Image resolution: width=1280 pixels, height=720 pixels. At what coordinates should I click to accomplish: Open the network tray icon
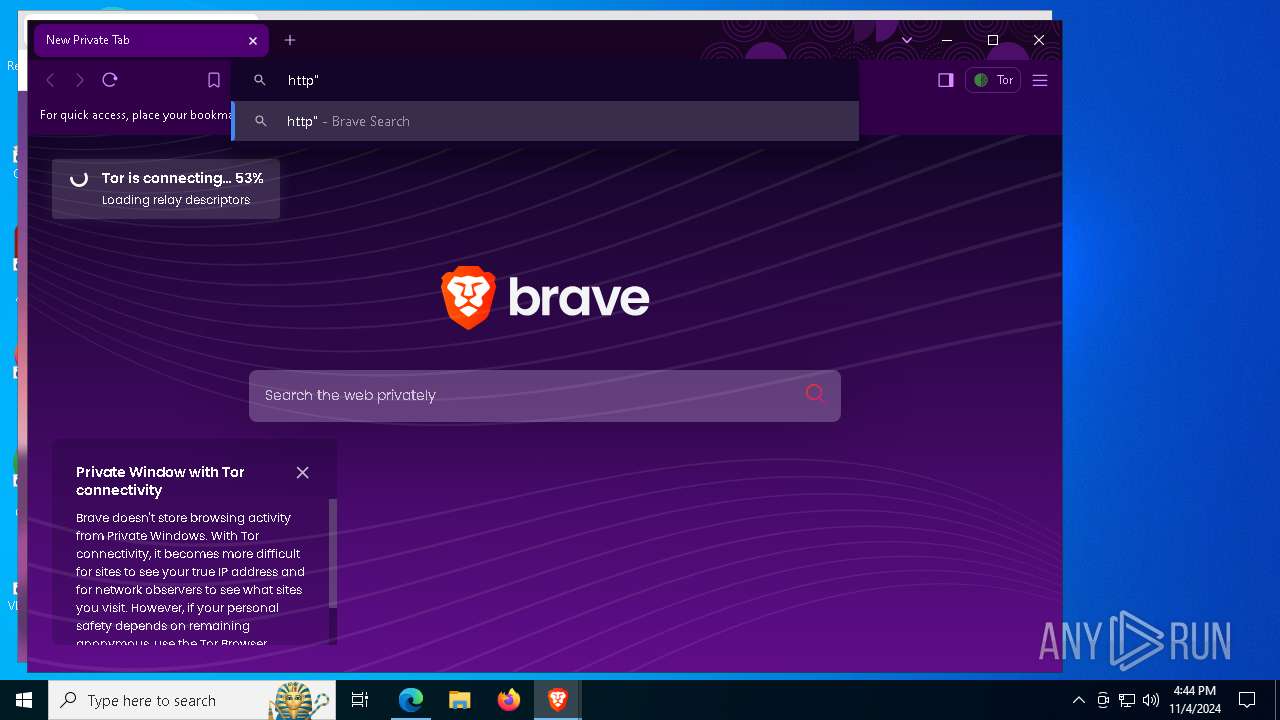(x=1127, y=700)
